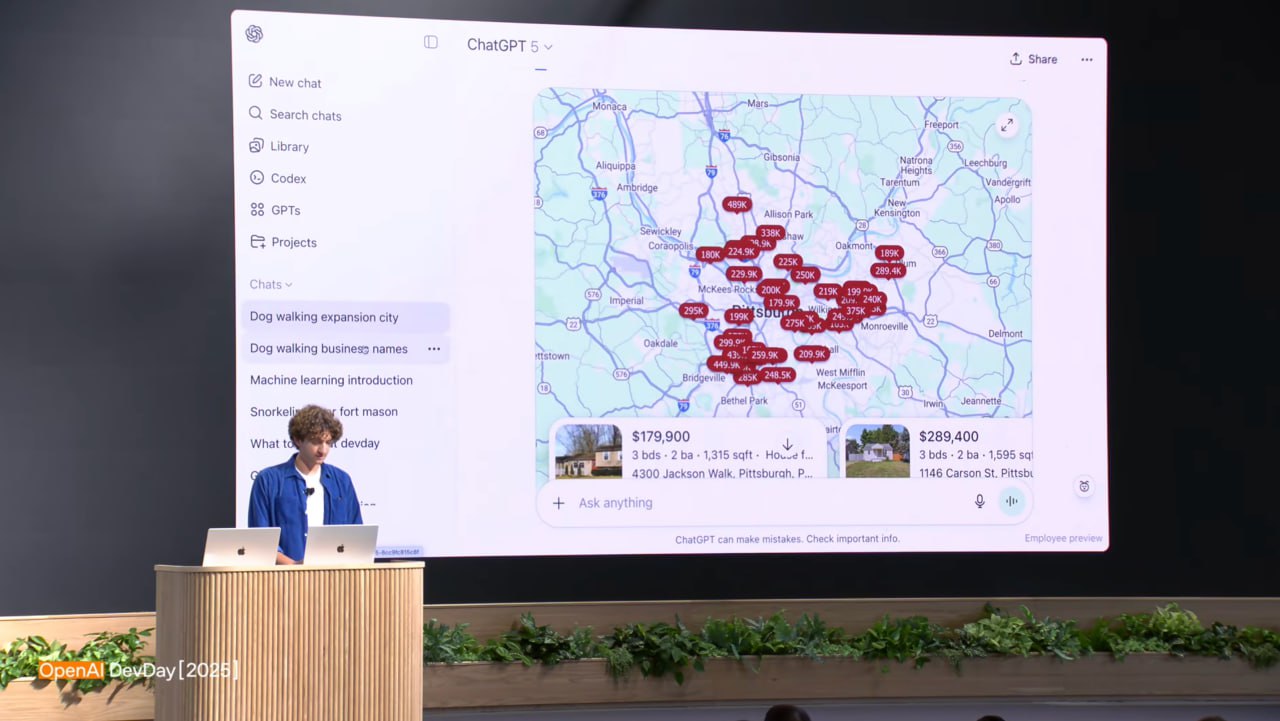Open the Machine learning introduction chat
1280x721 pixels.
tap(331, 380)
